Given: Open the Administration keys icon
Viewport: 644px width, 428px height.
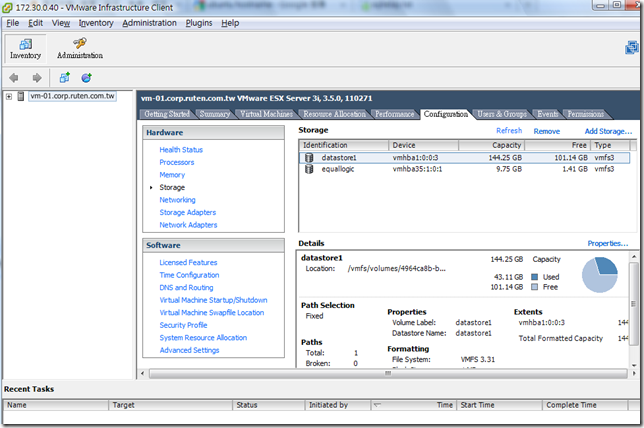Looking at the screenshot, I should (80, 43).
